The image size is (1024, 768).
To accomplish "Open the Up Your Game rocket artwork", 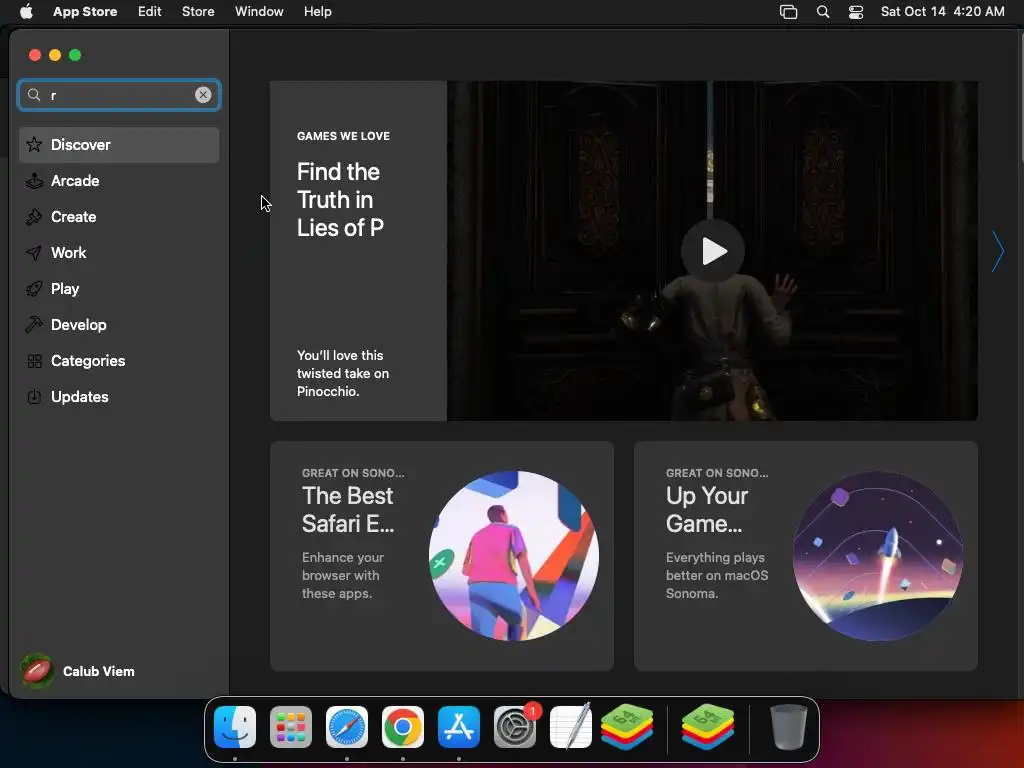I will coord(878,556).
